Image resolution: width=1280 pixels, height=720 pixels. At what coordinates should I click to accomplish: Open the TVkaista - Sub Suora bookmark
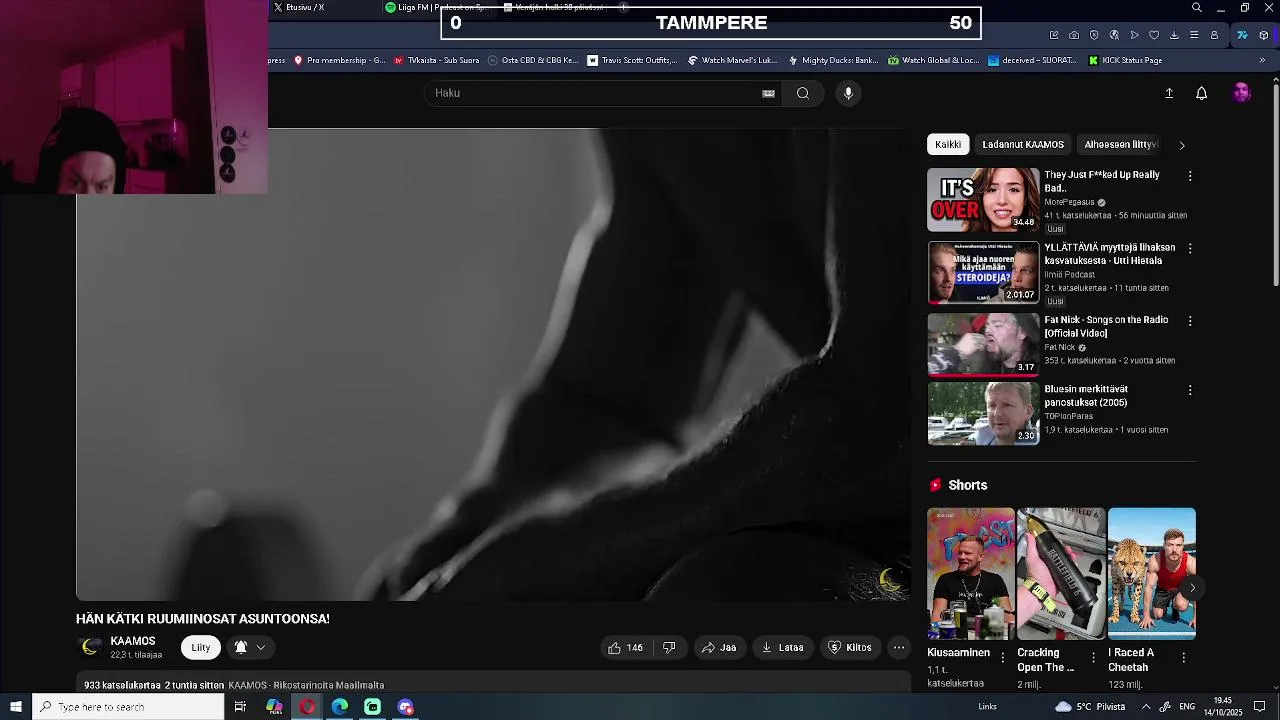click(x=436, y=60)
